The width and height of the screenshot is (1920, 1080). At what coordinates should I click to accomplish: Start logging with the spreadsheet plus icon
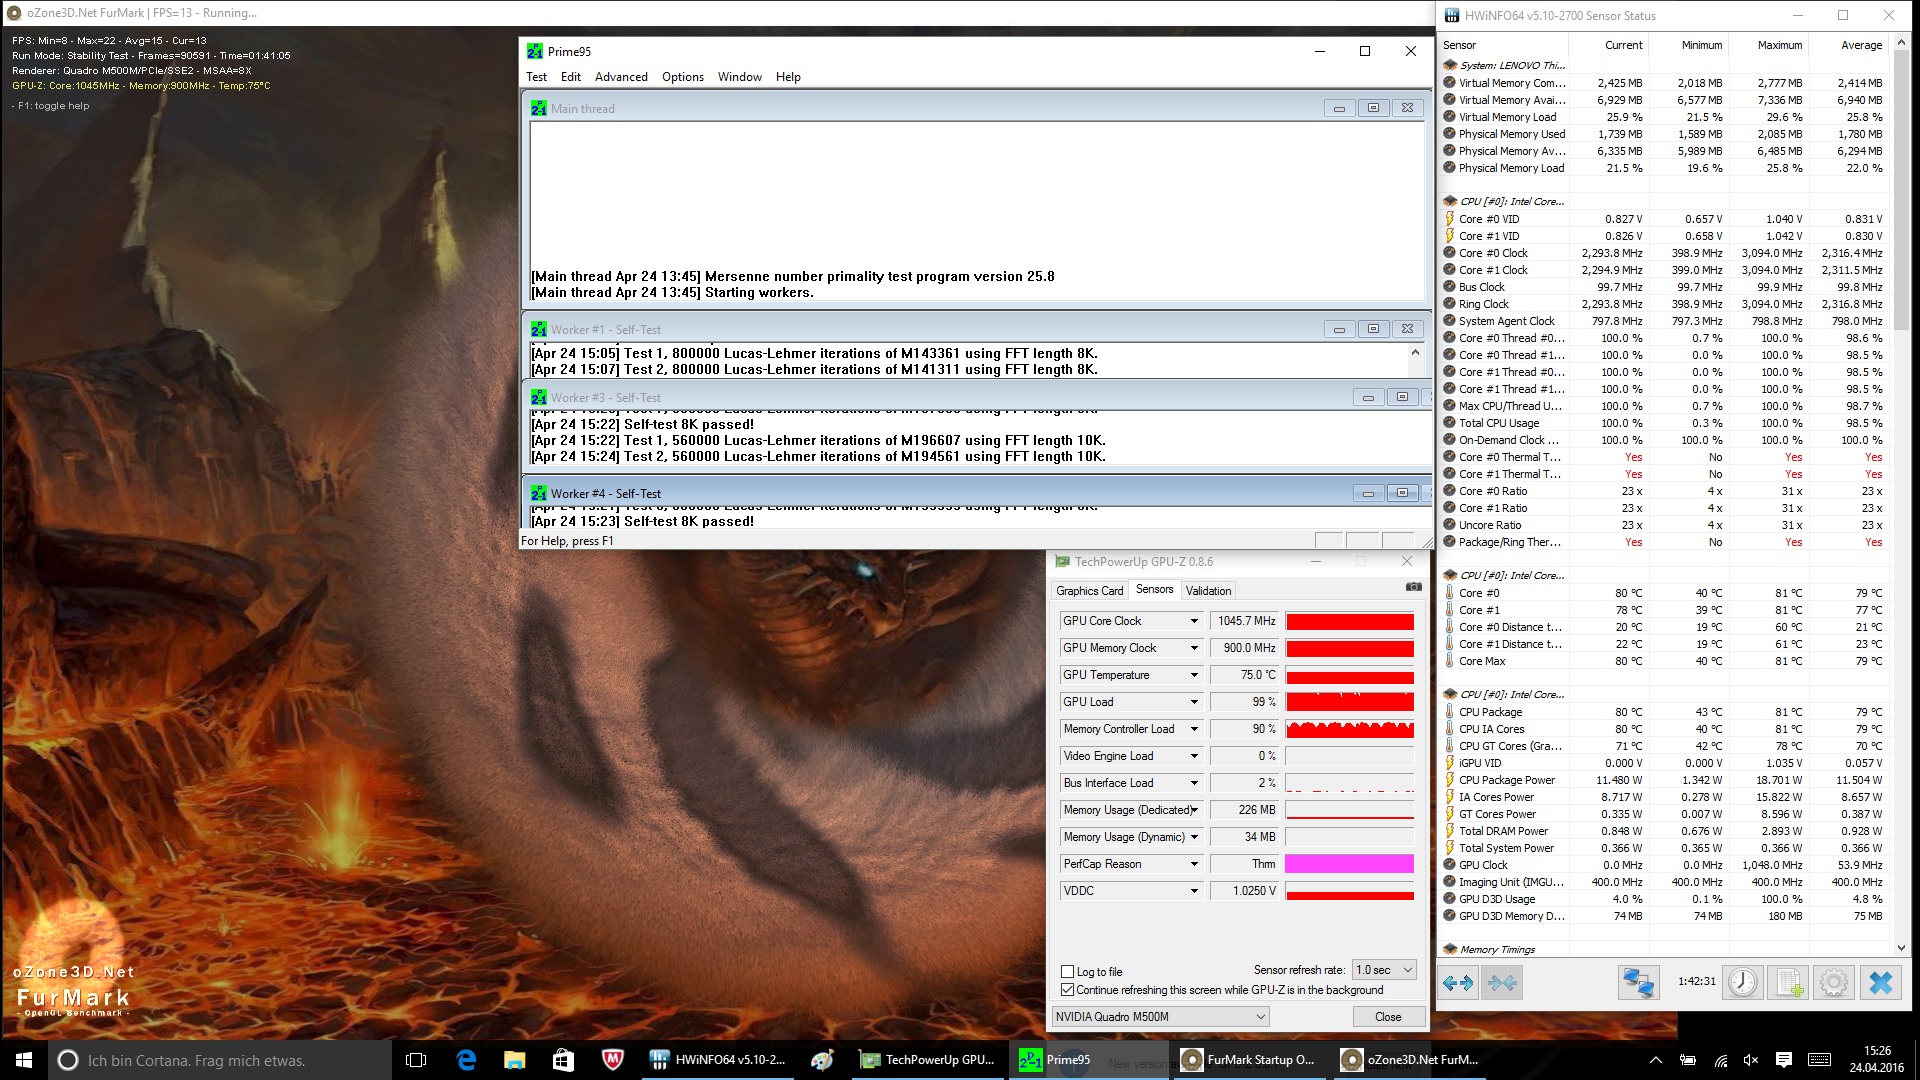[x=1789, y=983]
